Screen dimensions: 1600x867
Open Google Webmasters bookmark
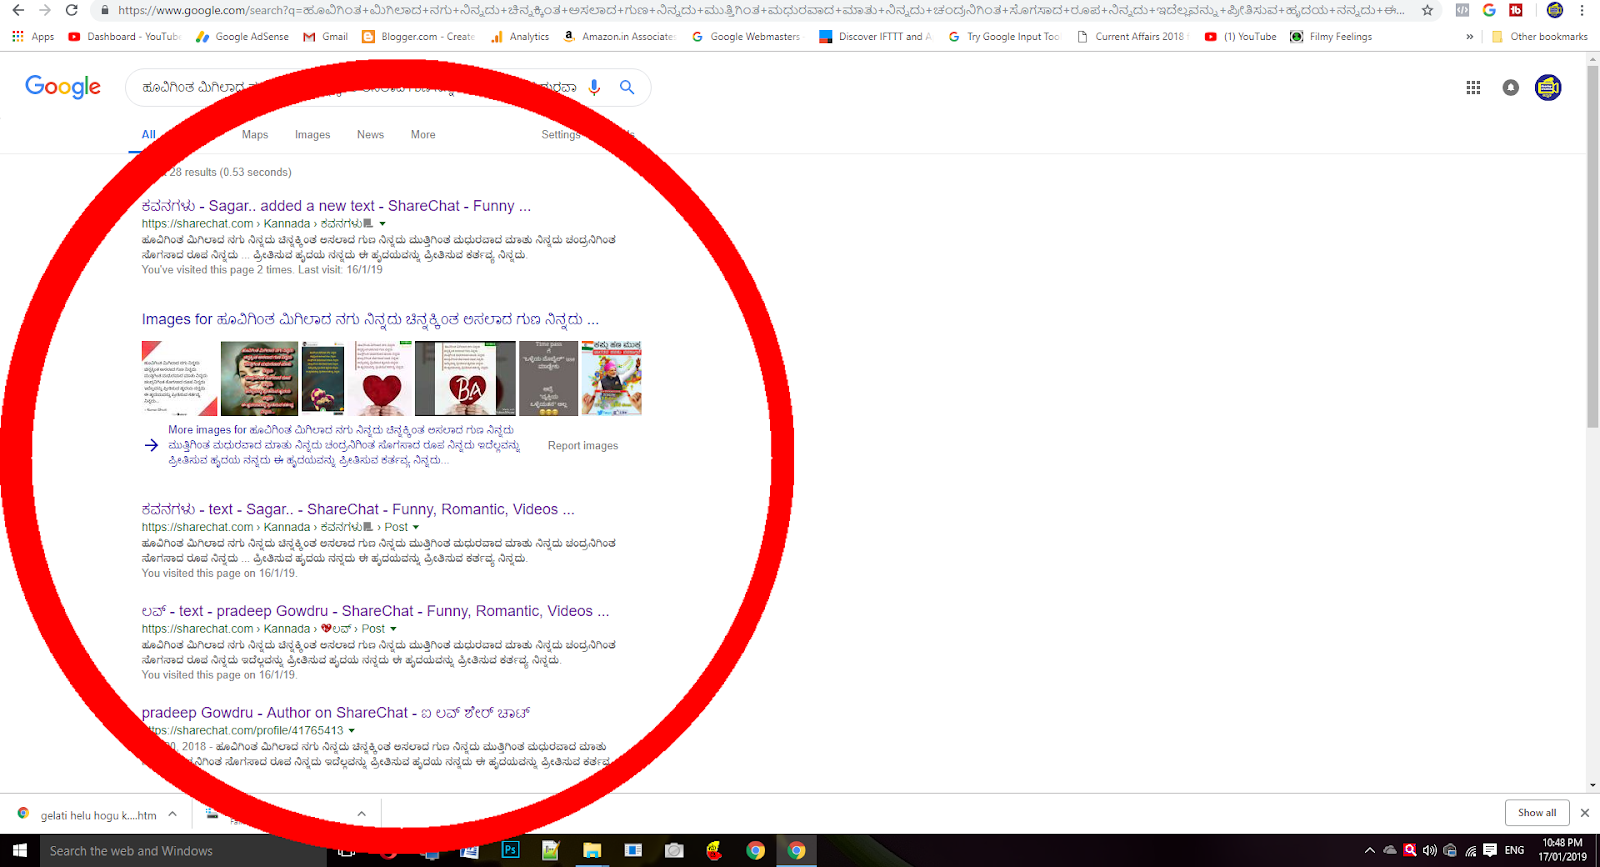746,36
